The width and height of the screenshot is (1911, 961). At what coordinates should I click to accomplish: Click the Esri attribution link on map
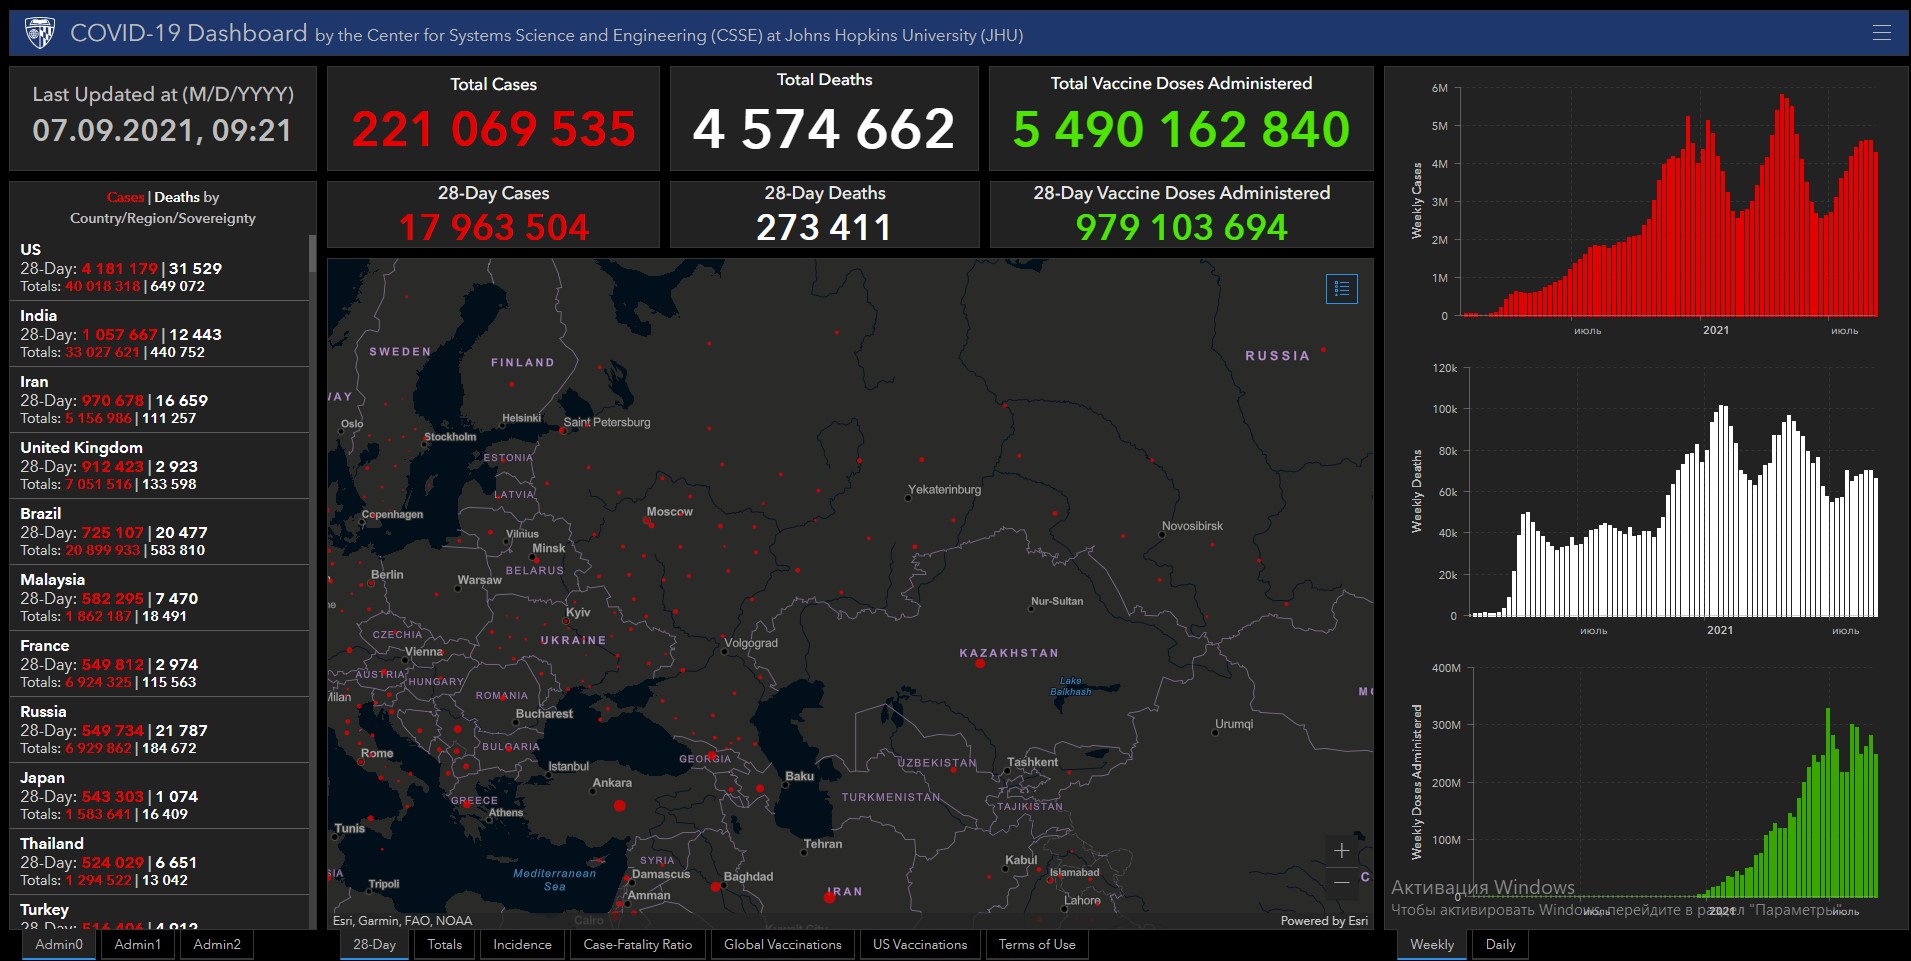1324,921
